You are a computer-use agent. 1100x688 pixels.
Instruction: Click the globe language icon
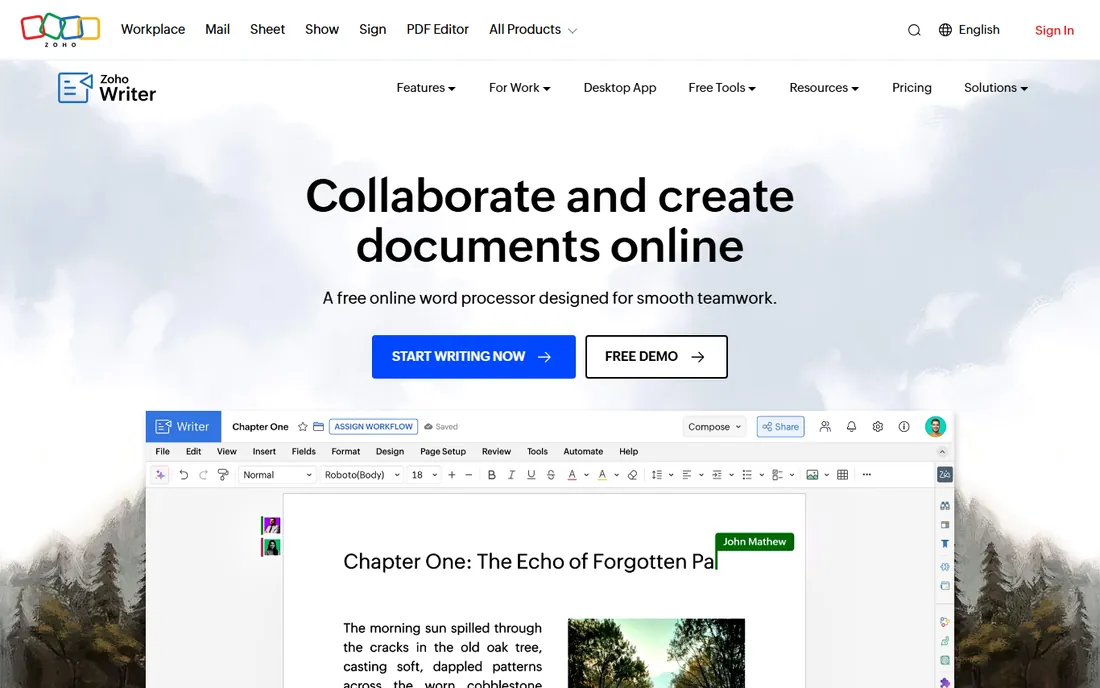pyautogui.click(x=945, y=29)
